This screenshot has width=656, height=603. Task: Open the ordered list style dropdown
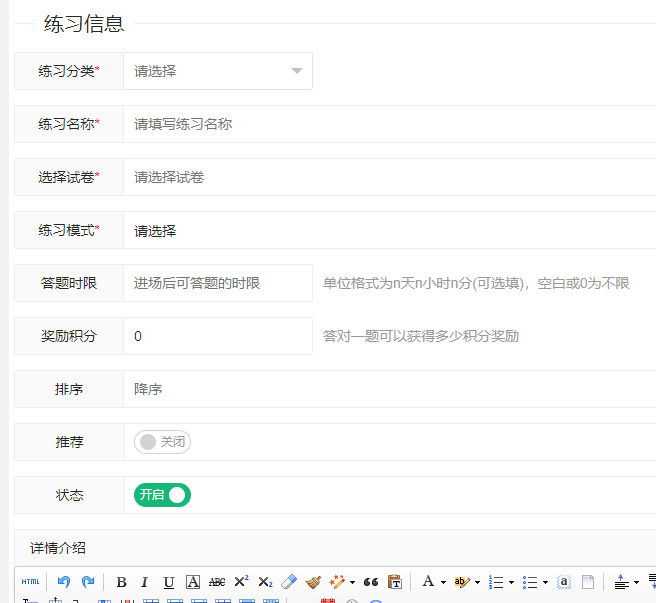(x=511, y=582)
